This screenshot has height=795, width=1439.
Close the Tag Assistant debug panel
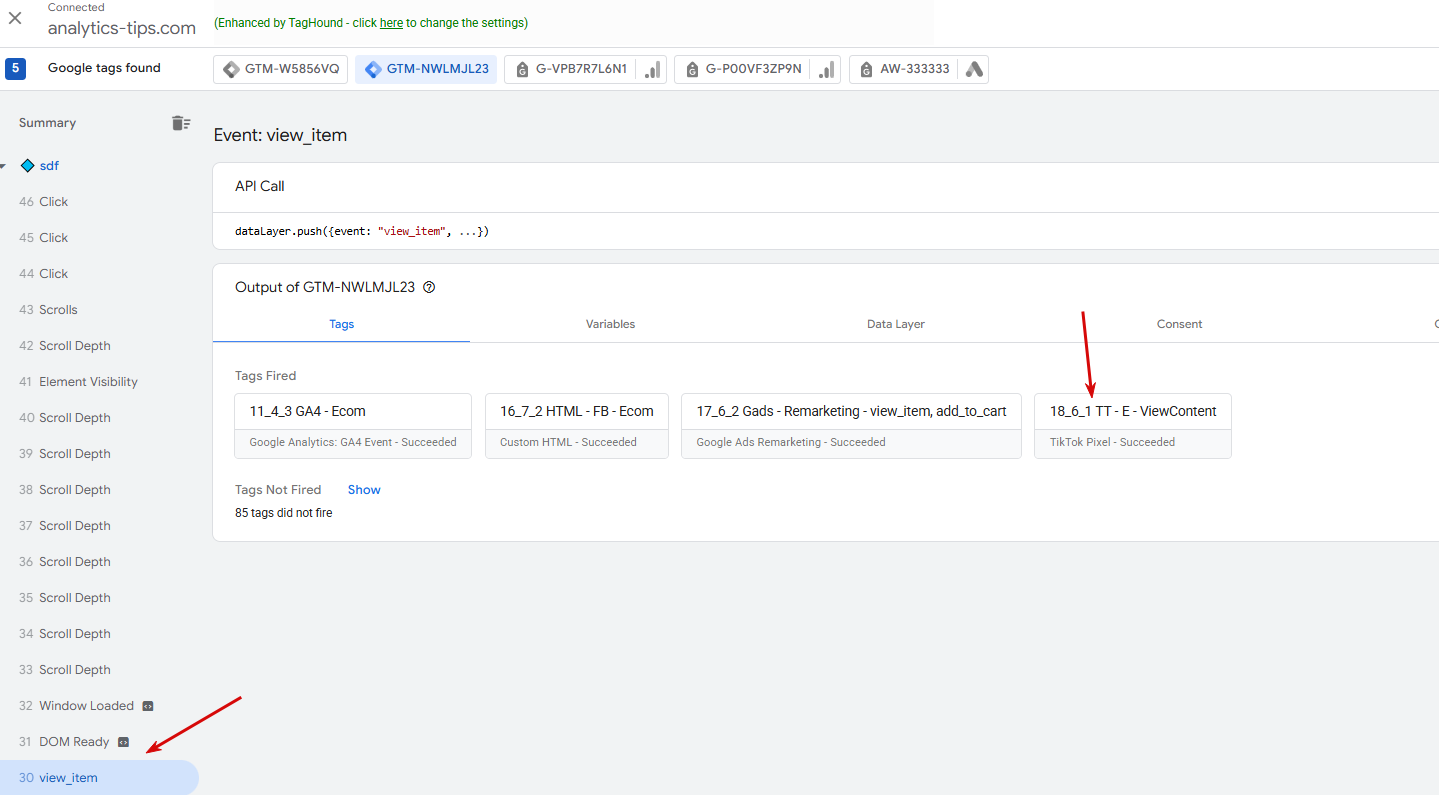(15, 18)
